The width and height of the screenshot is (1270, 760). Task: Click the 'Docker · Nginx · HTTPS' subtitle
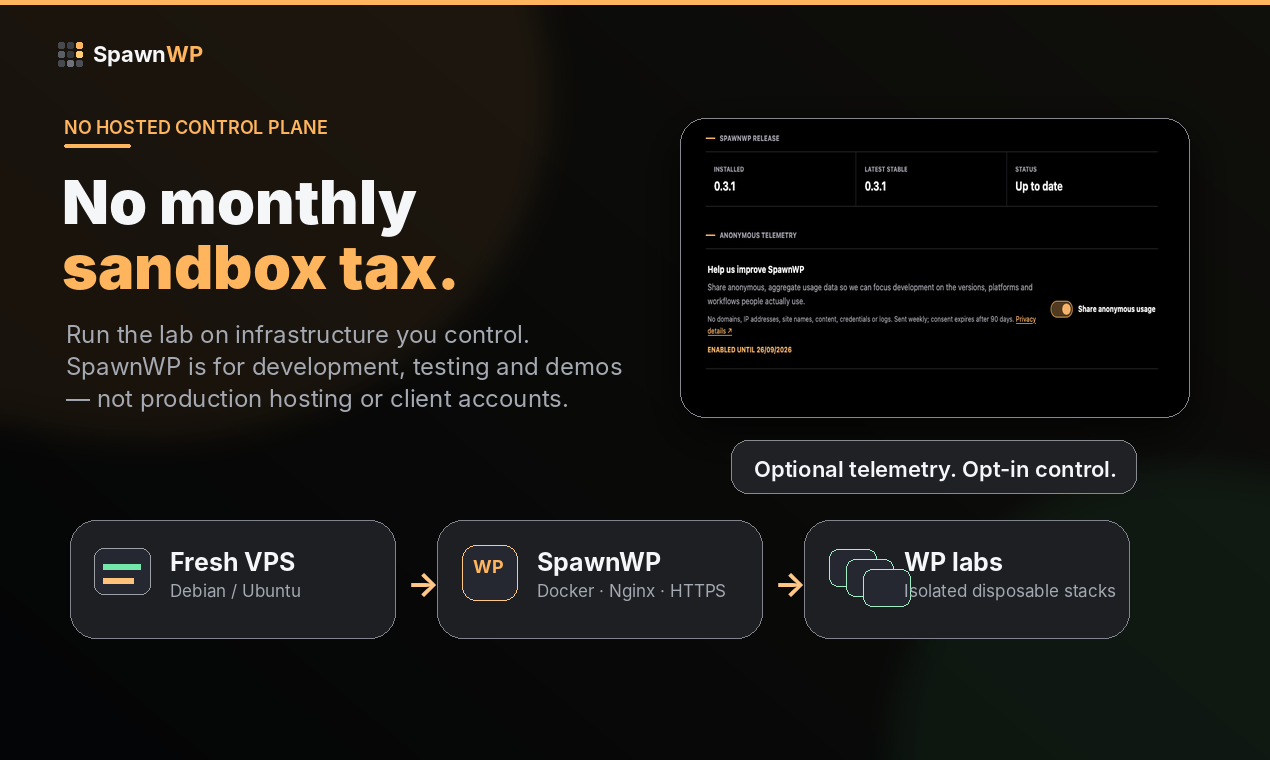(x=631, y=591)
